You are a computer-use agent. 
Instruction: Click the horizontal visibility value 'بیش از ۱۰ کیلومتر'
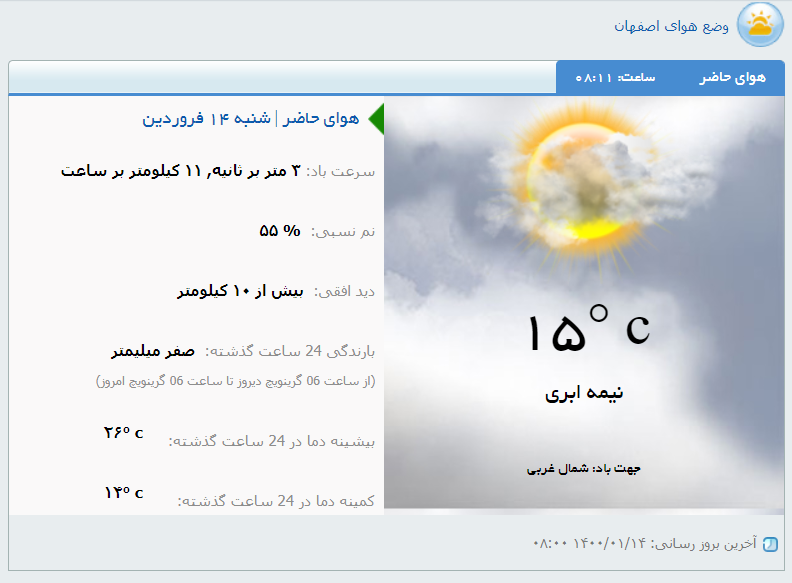coord(240,292)
